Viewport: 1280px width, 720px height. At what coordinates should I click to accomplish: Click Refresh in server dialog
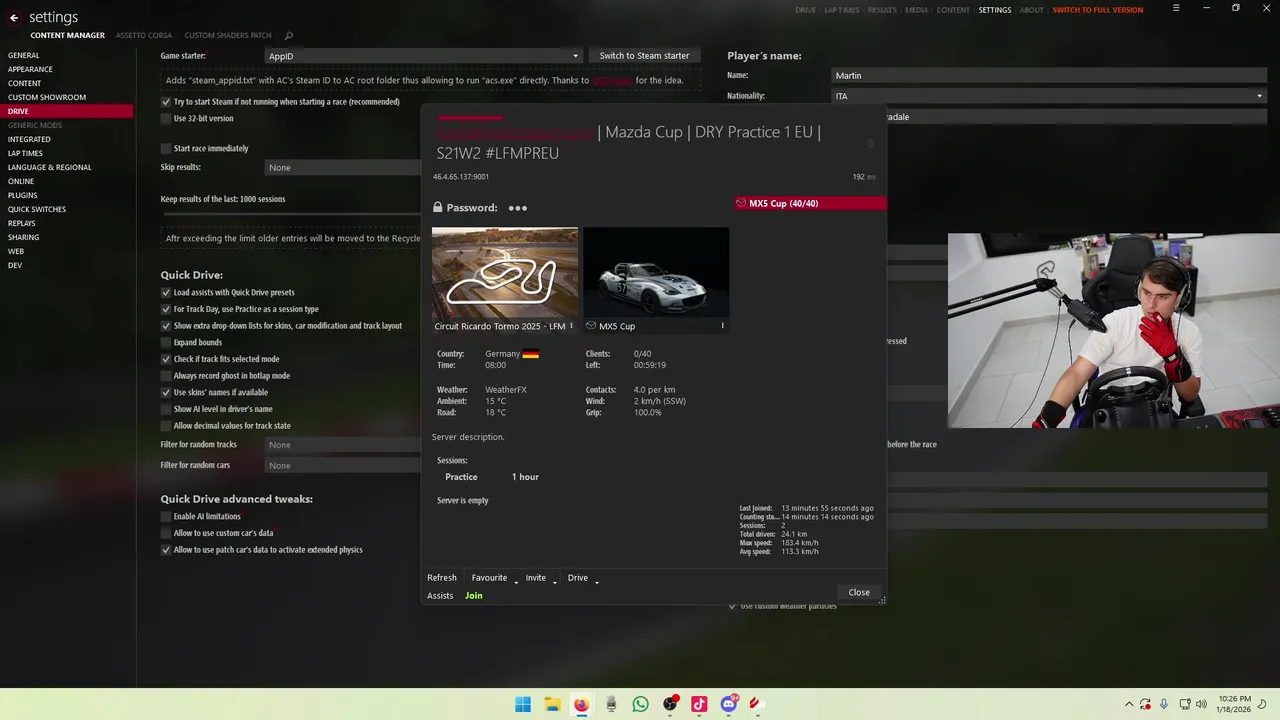[x=442, y=578]
